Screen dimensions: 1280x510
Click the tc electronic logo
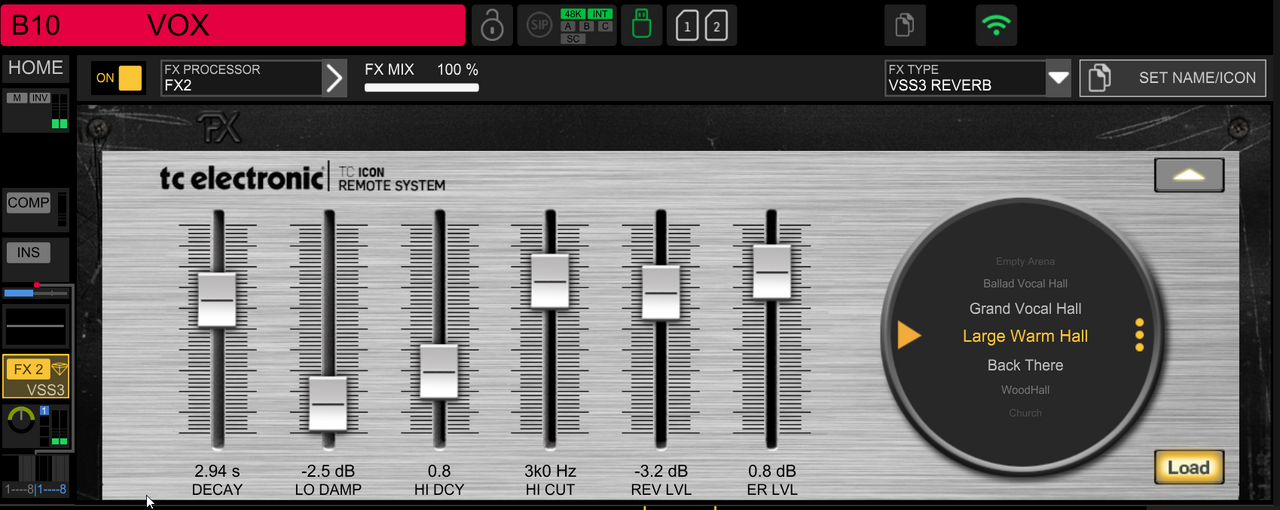241,178
